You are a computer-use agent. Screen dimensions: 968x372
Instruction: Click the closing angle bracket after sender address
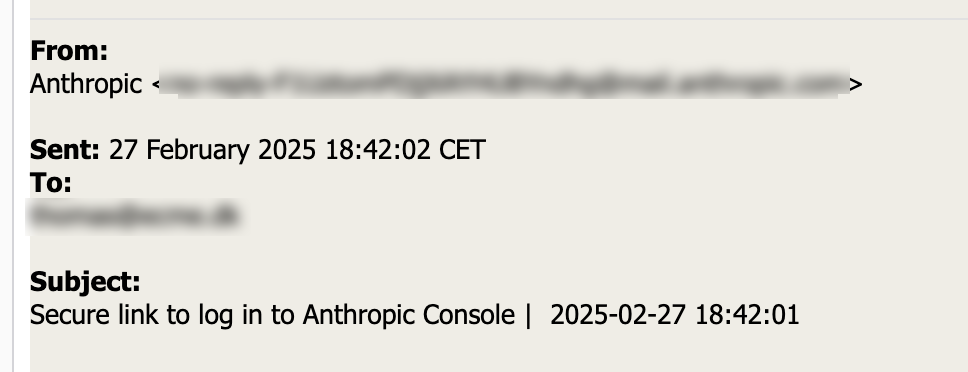coord(856,85)
